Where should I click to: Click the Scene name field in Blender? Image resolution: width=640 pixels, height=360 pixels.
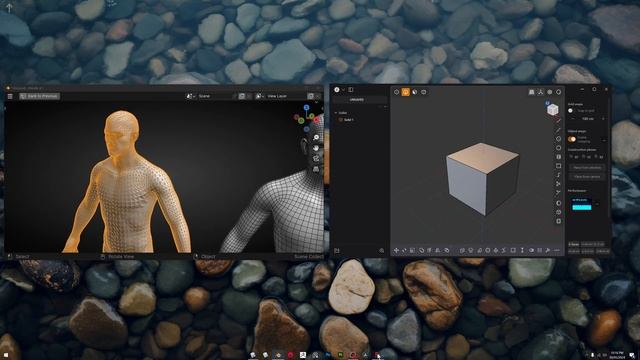216,96
